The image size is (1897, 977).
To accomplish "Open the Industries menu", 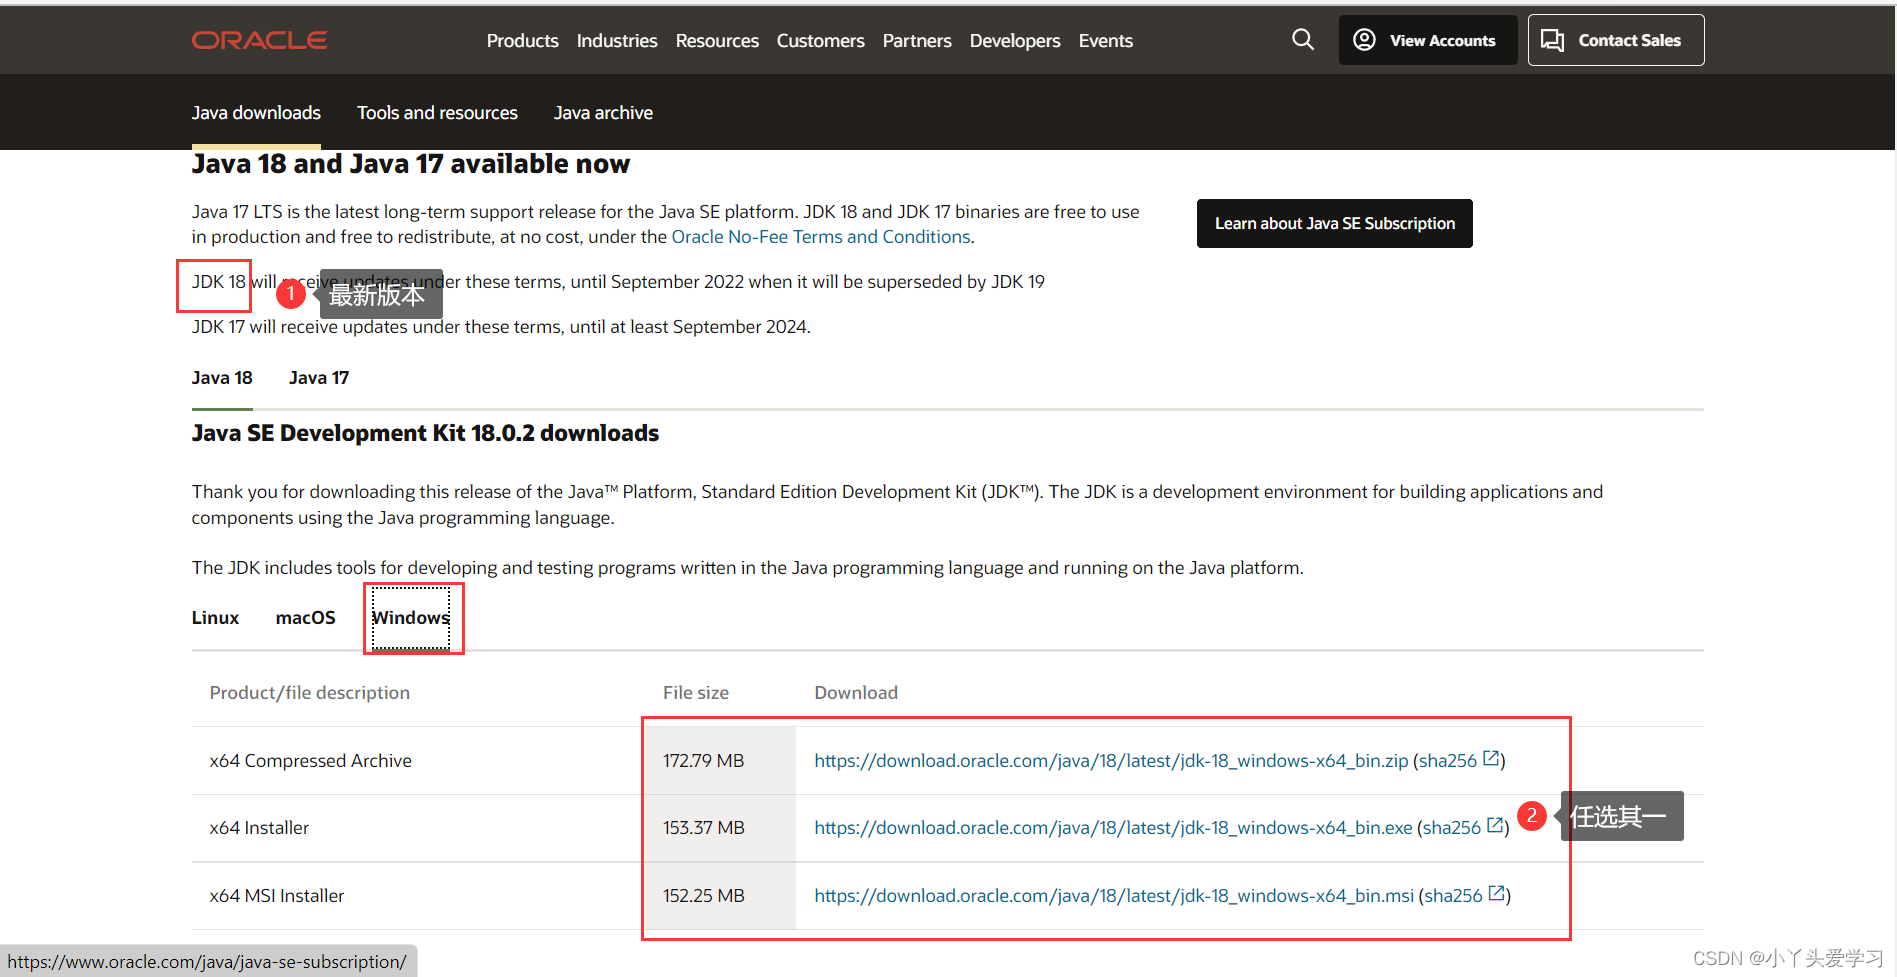I will (x=617, y=41).
